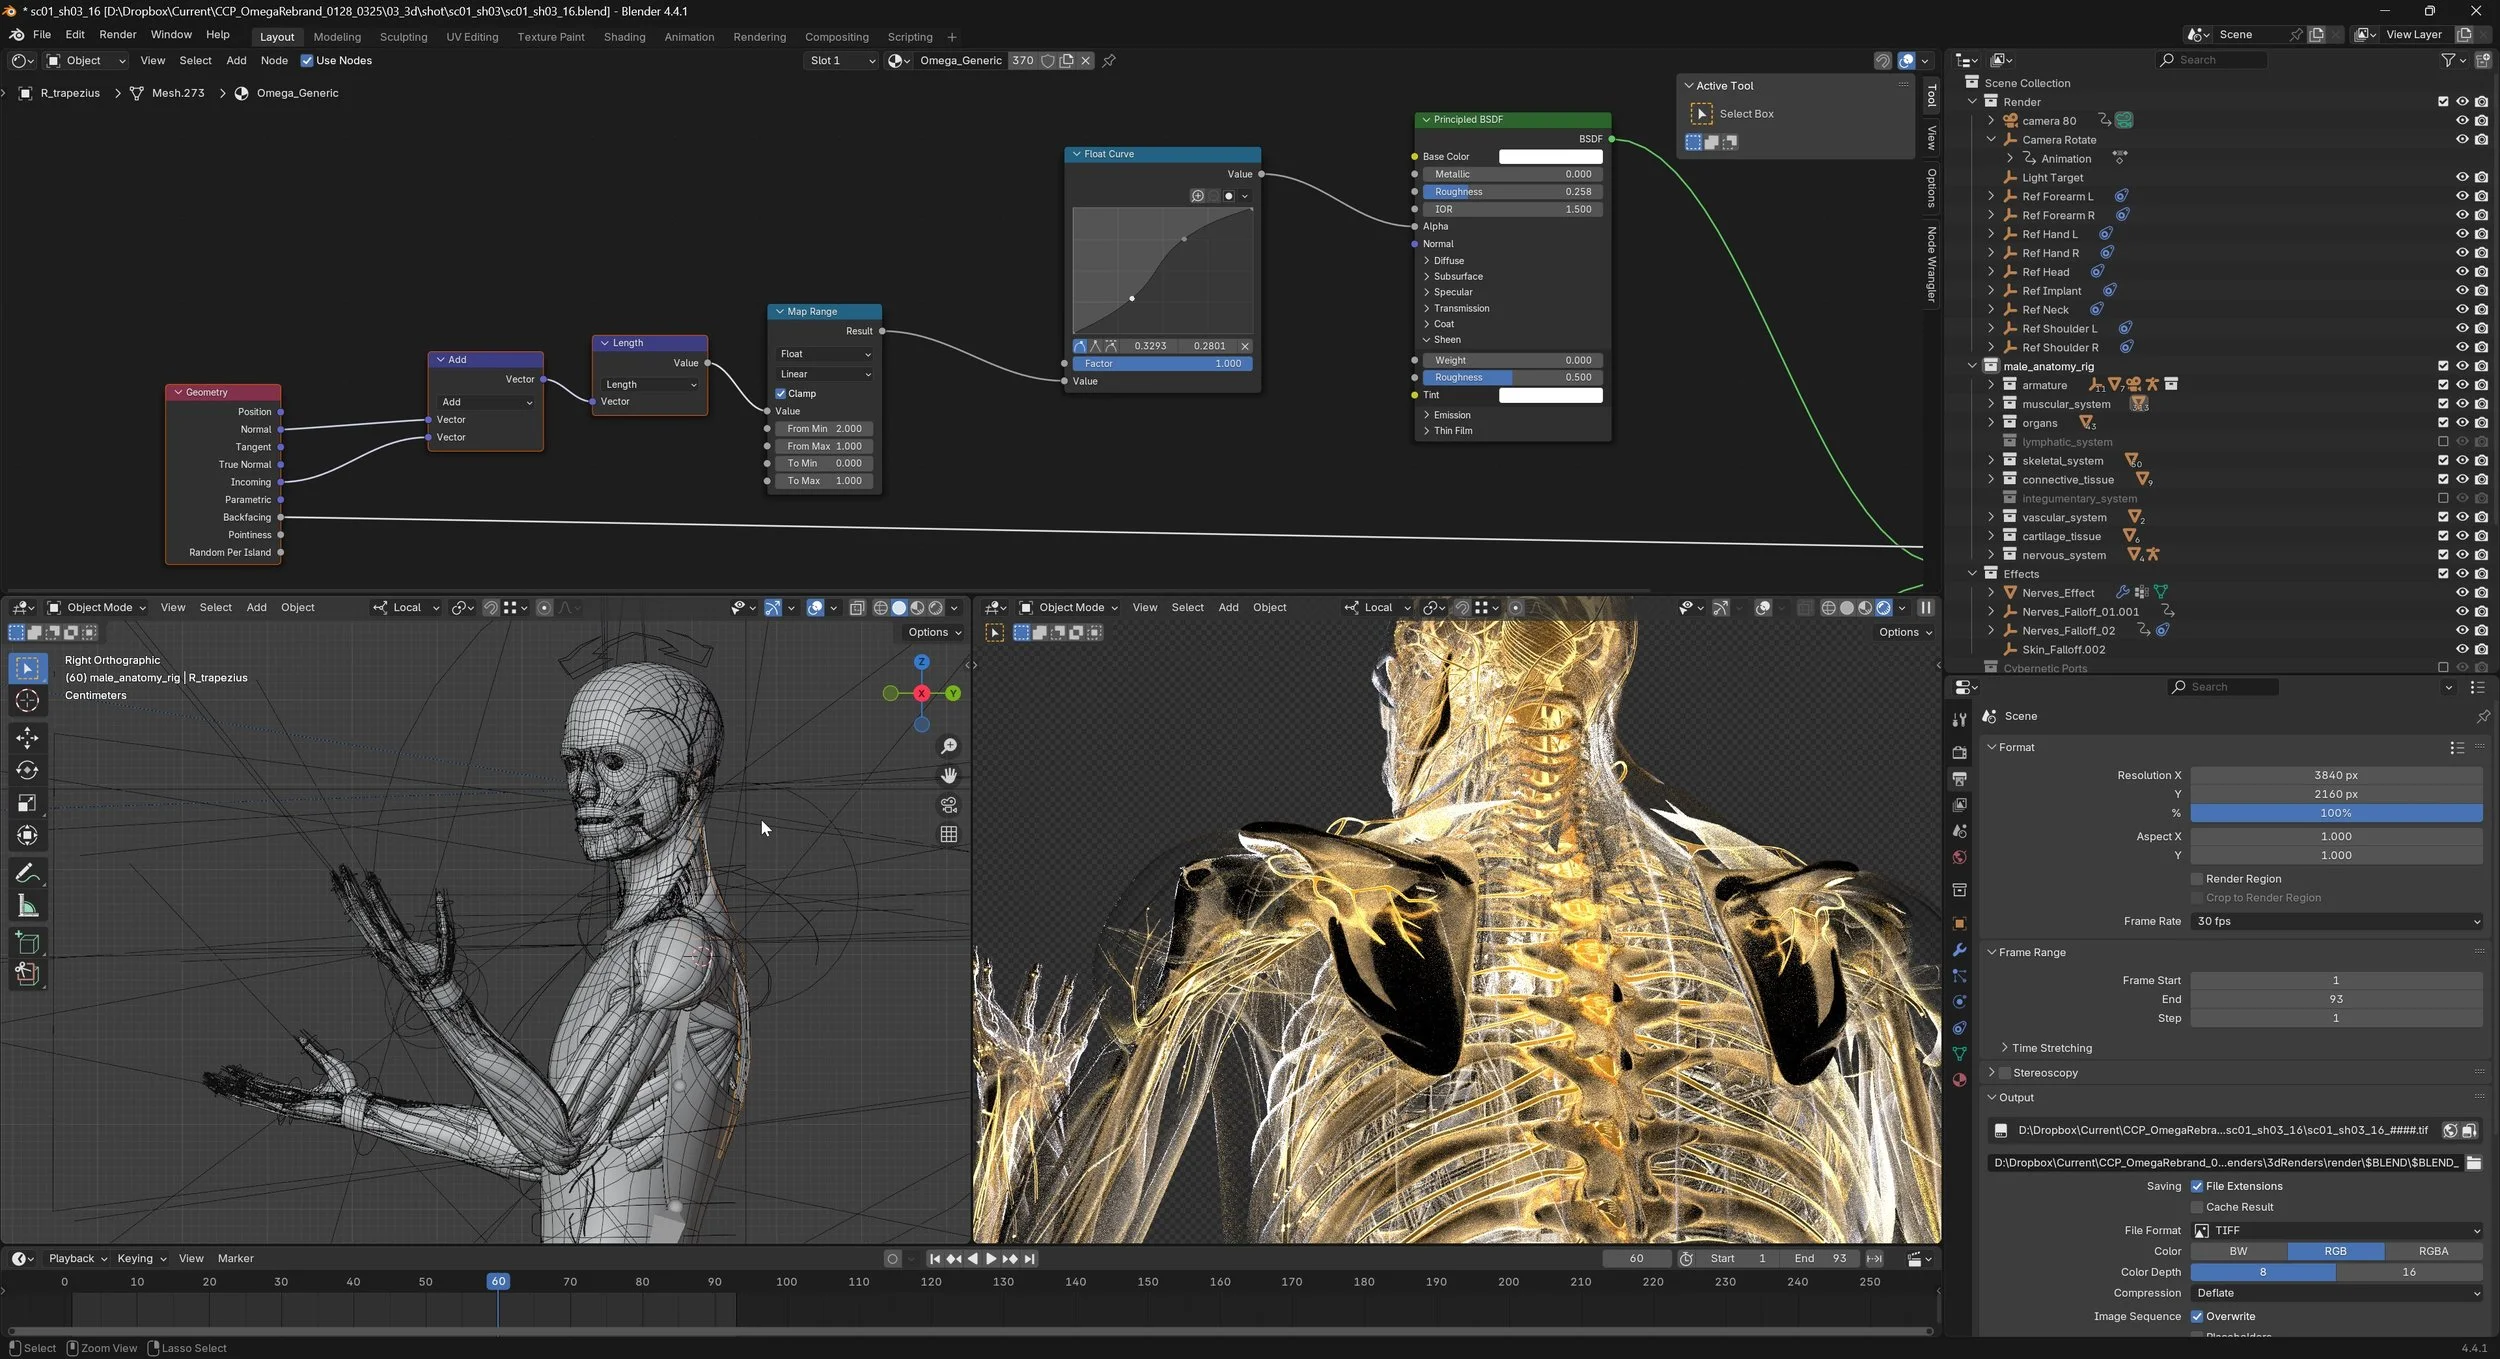
Task: Click the Annotate pencil tool
Action: pos(27,873)
